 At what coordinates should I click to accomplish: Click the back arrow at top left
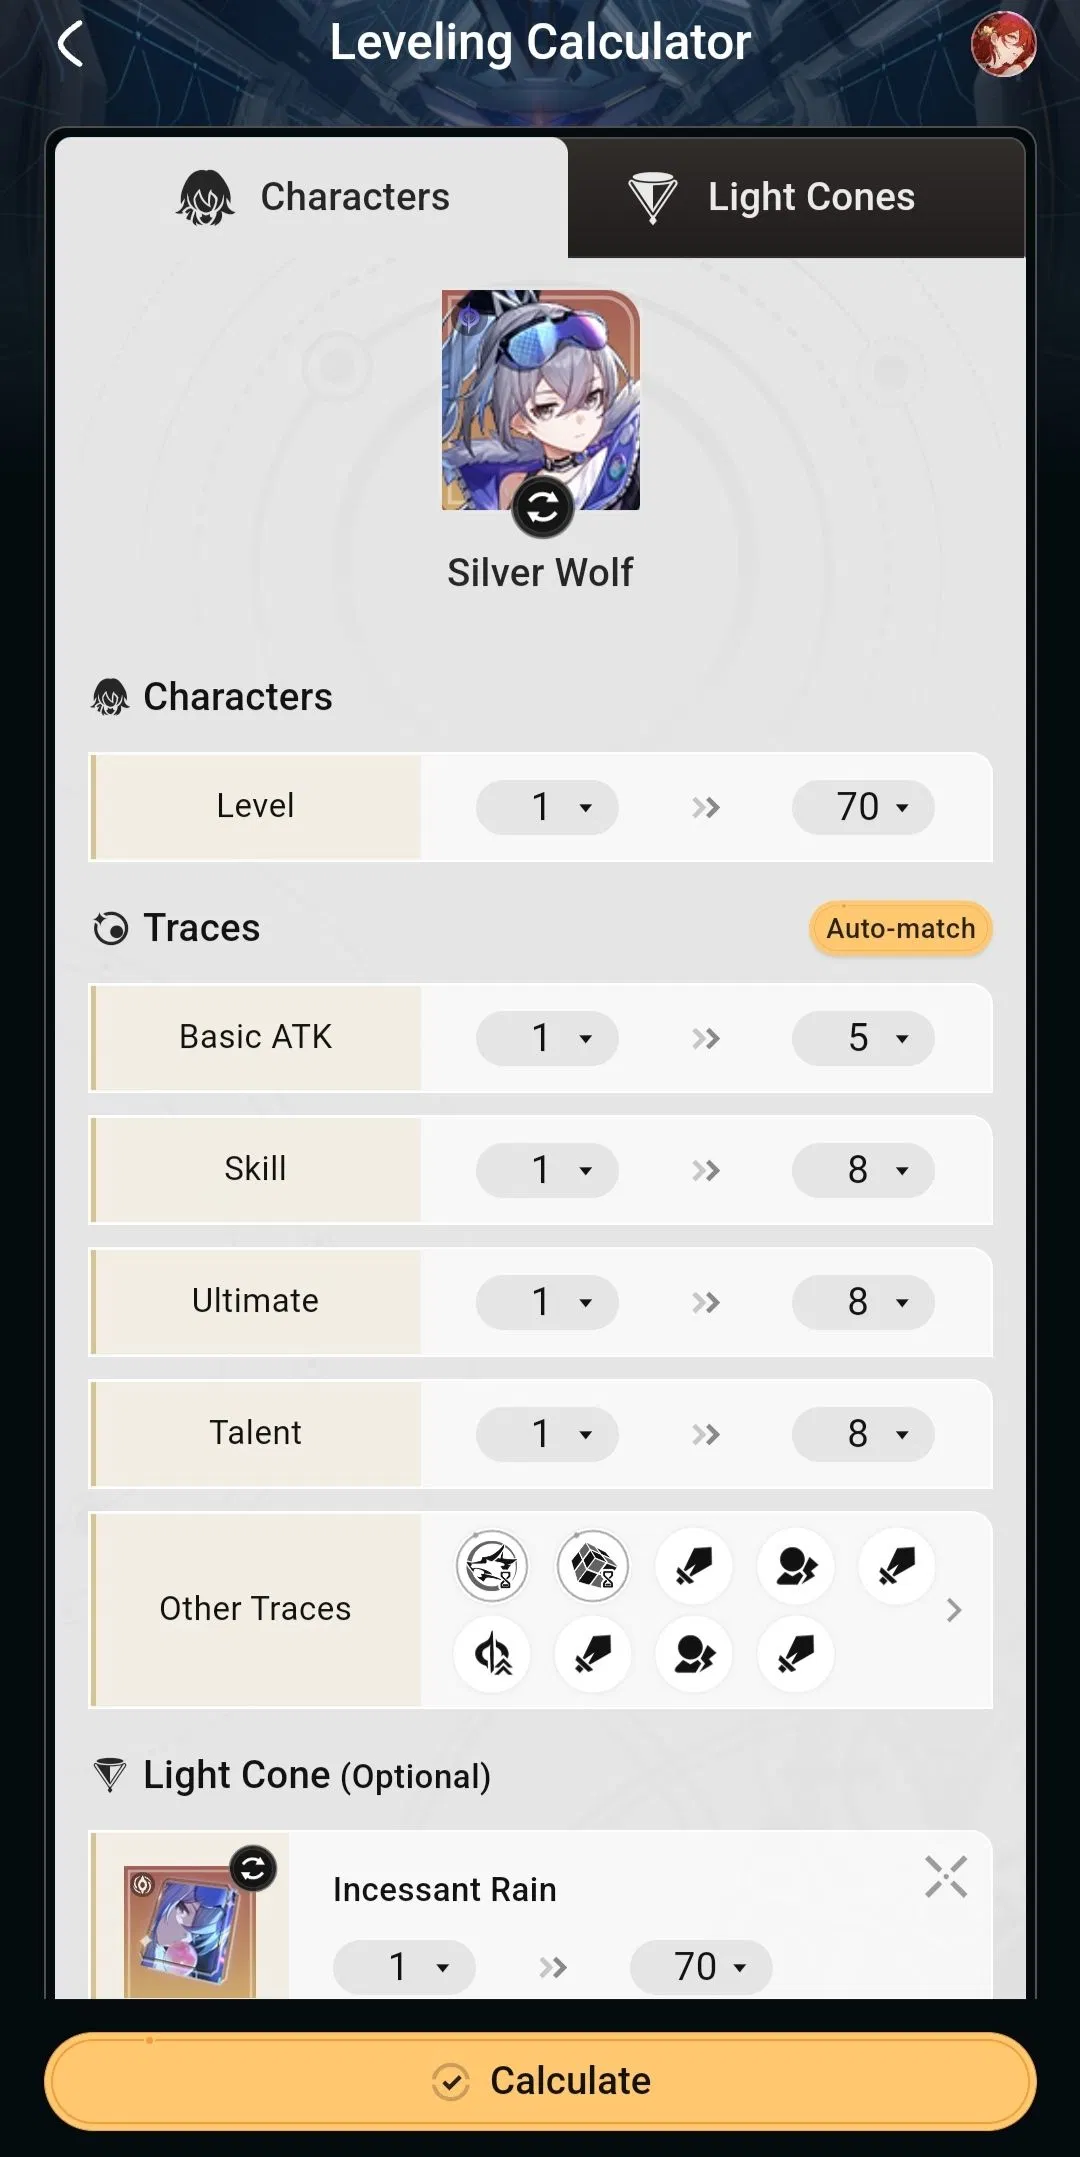coord(70,44)
